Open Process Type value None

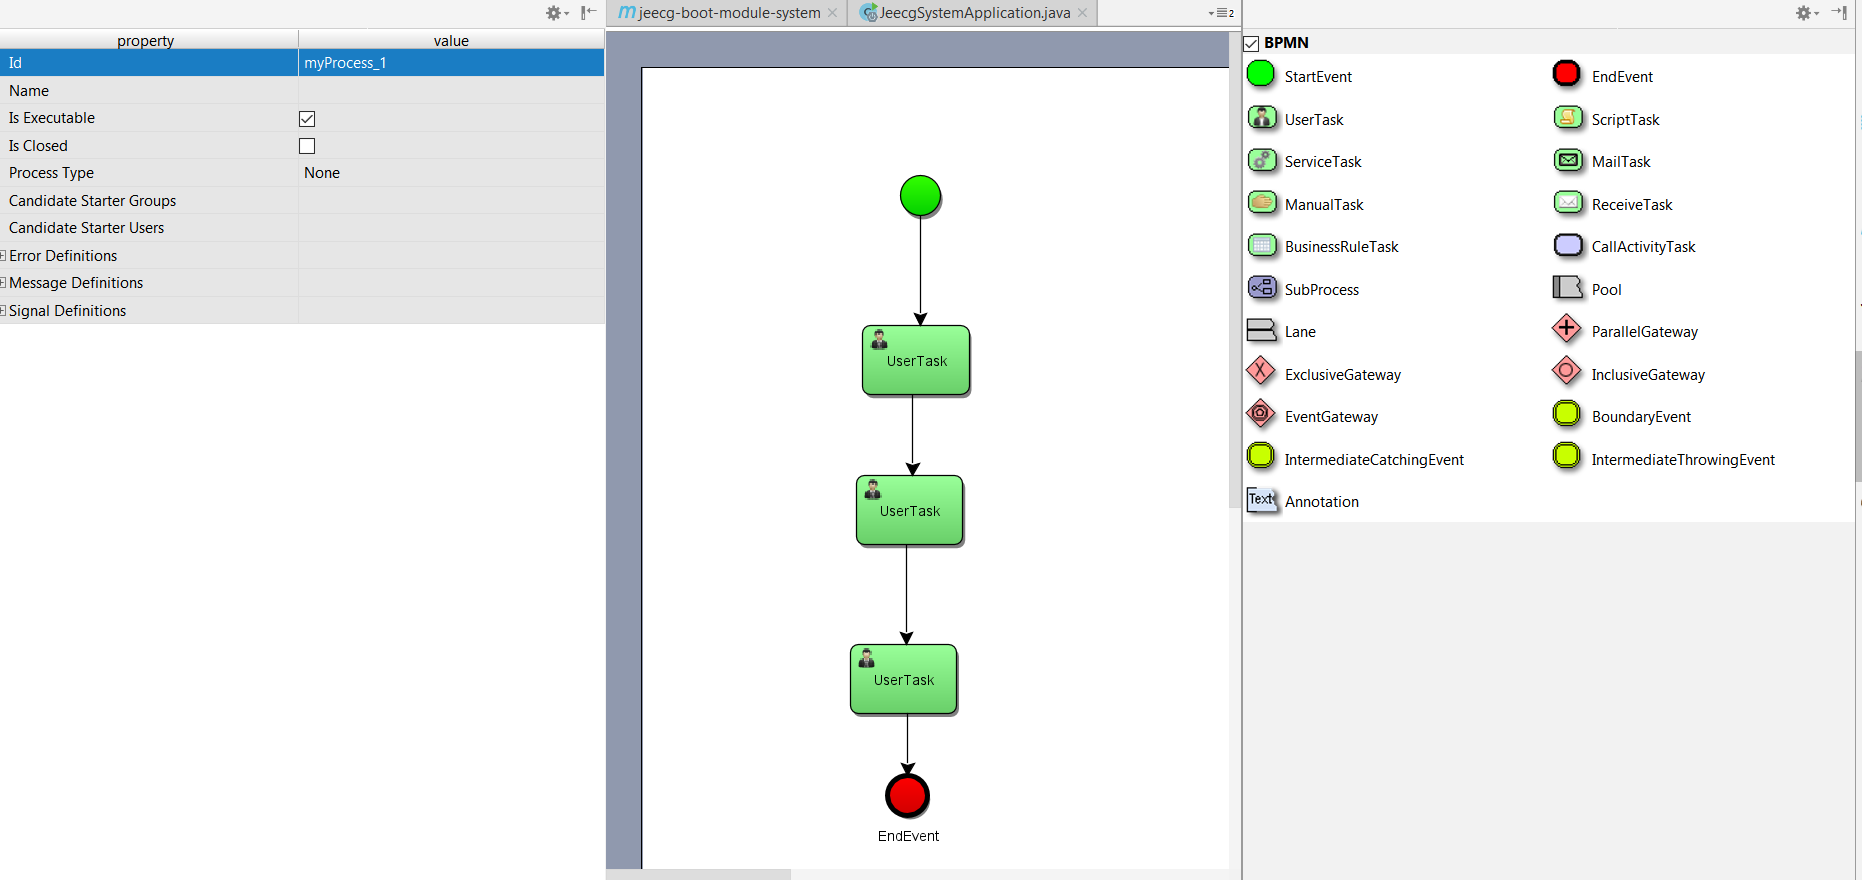click(x=451, y=173)
